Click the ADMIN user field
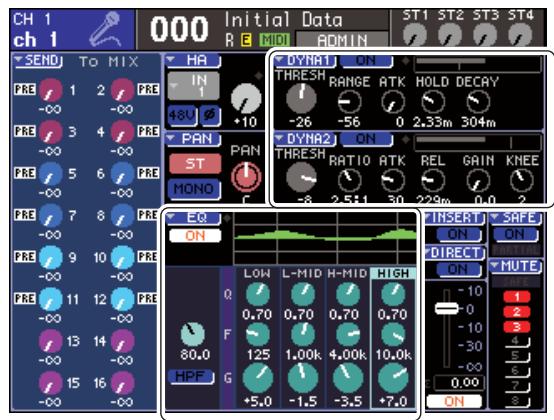This screenshot has width=554, height=420. (342, 40)
